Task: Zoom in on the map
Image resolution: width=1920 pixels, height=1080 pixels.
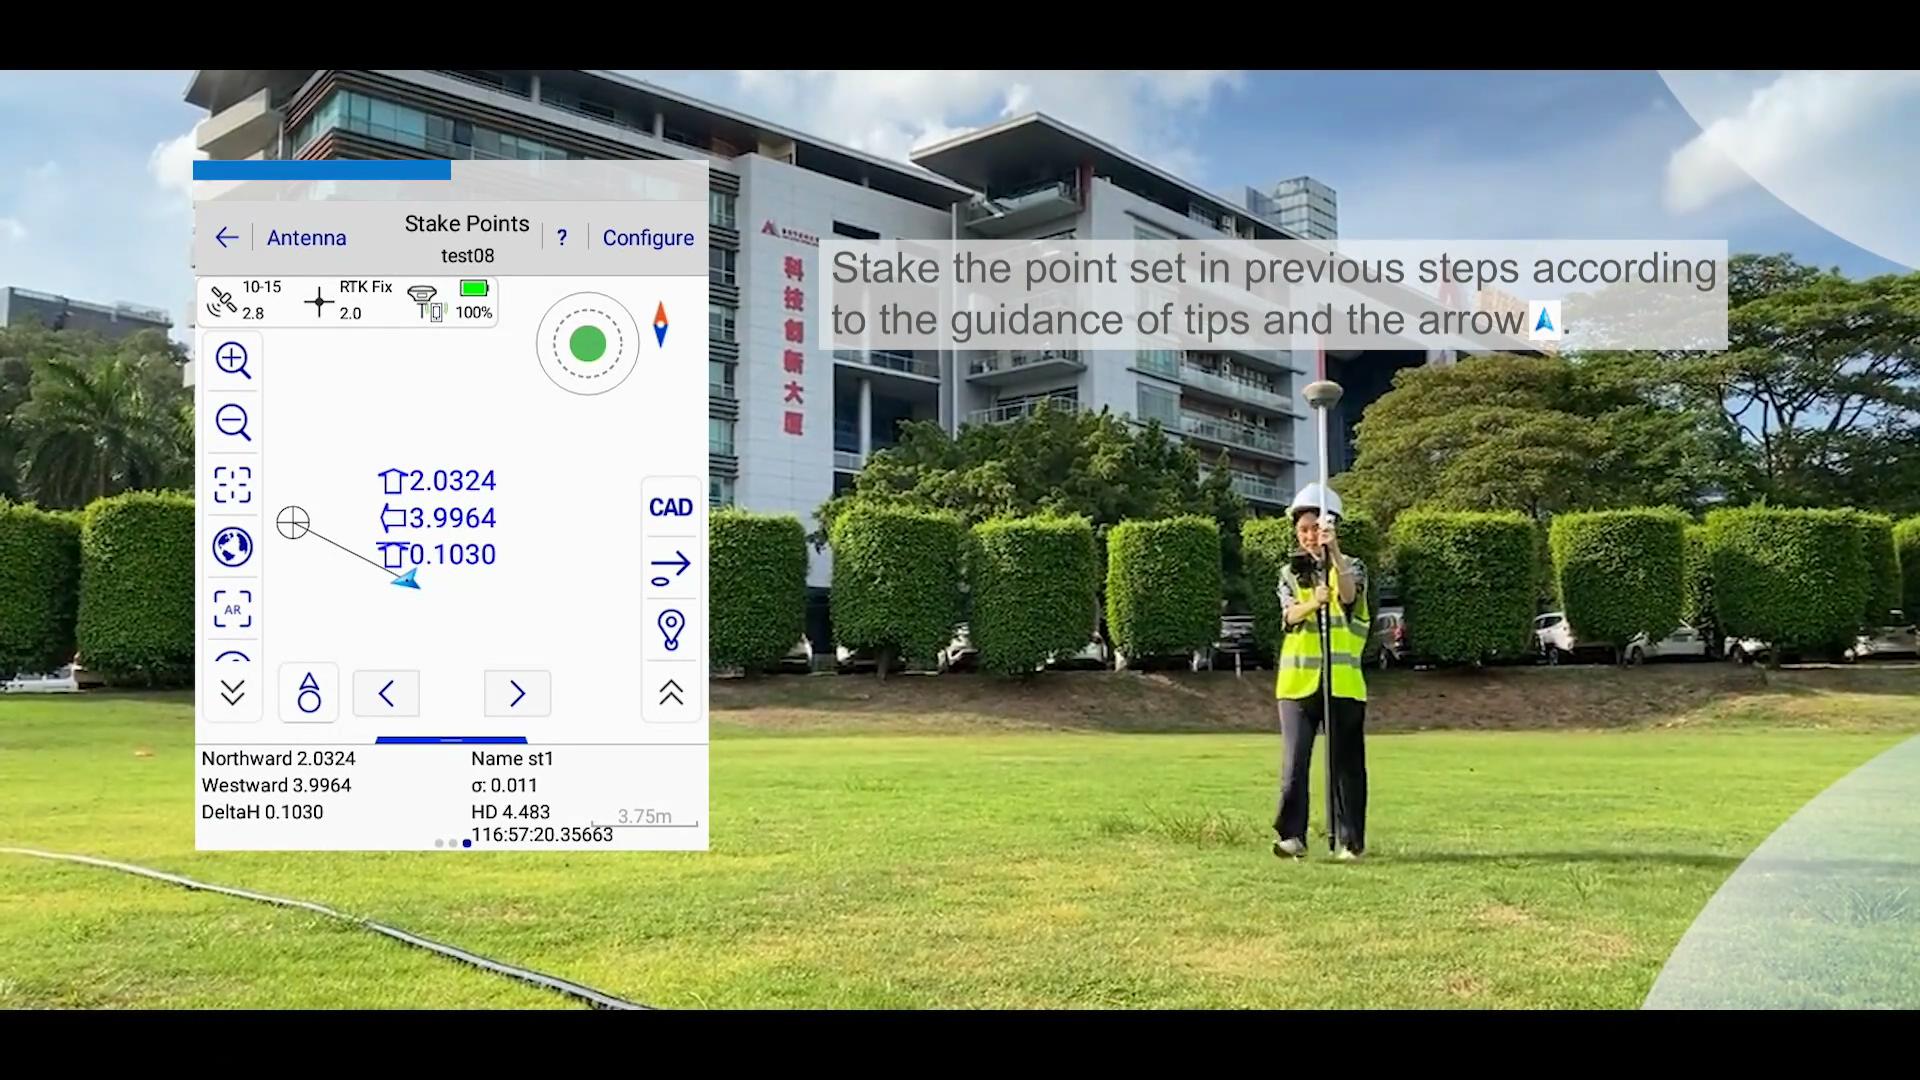Action: [233, 360]
